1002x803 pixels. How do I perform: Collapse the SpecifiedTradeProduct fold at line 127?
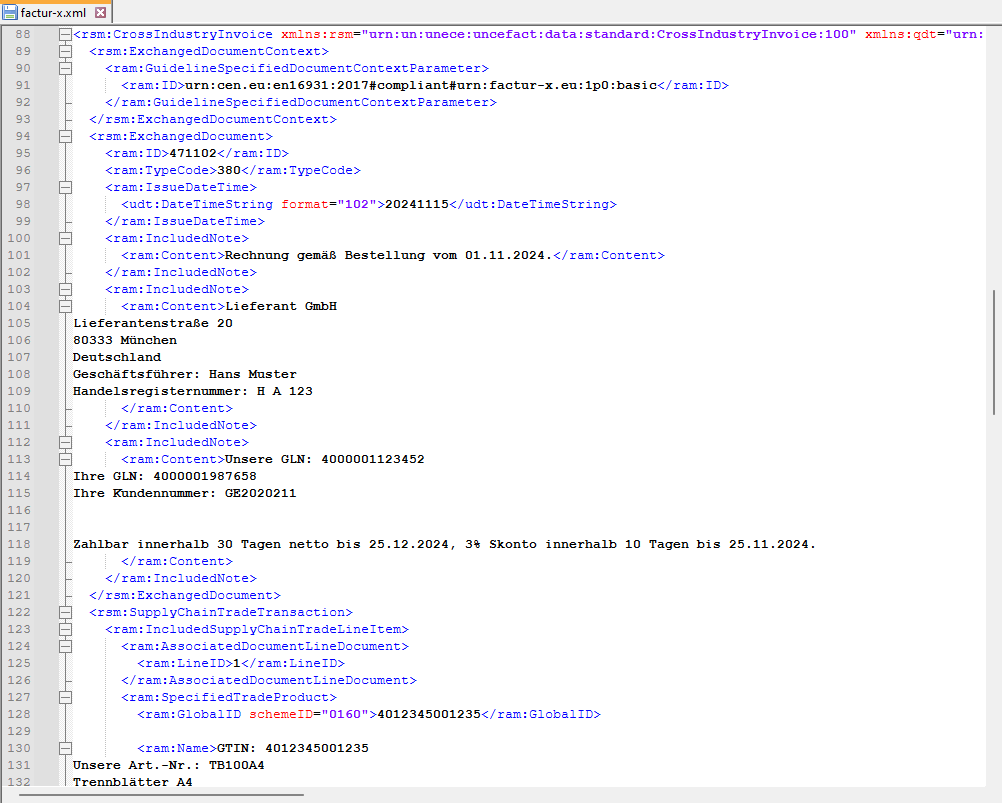[x=65, y=696]
